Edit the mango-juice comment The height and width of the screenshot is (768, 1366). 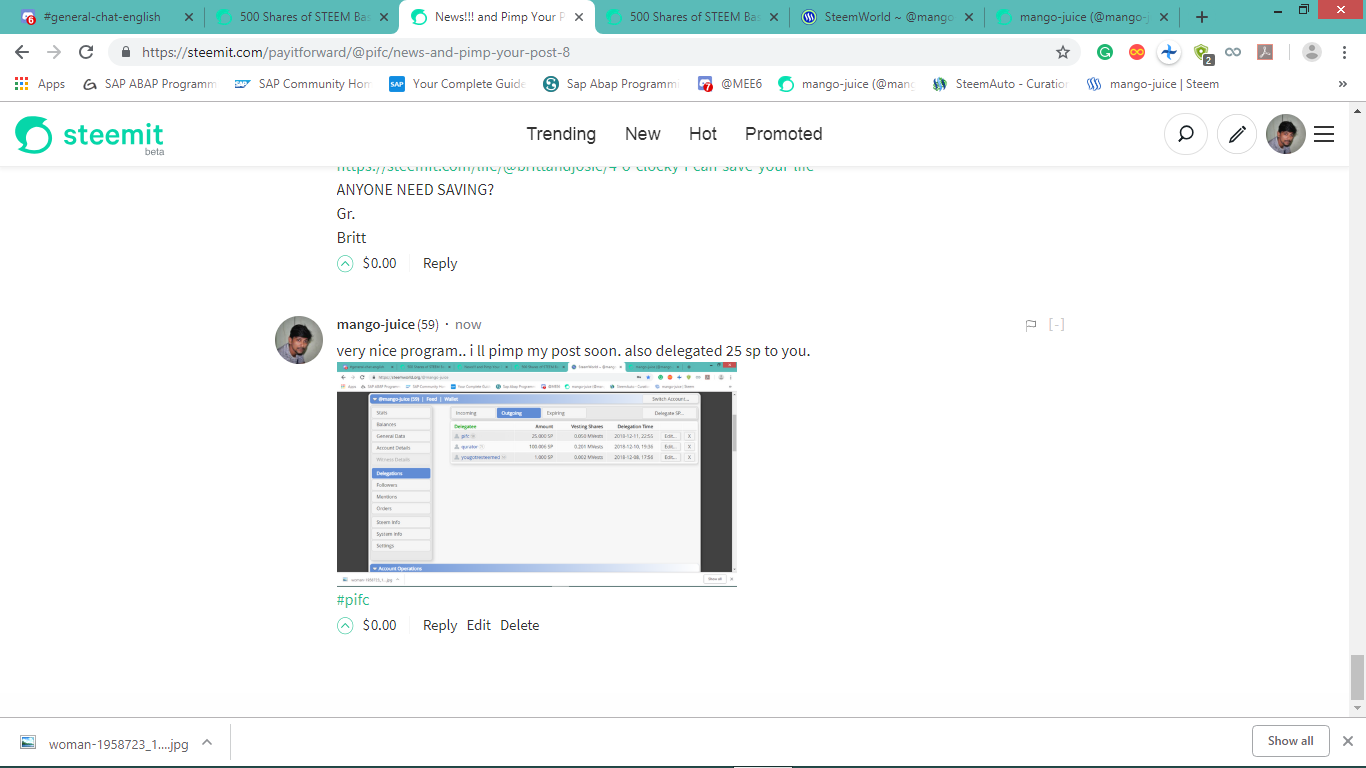tap(479, 626)
